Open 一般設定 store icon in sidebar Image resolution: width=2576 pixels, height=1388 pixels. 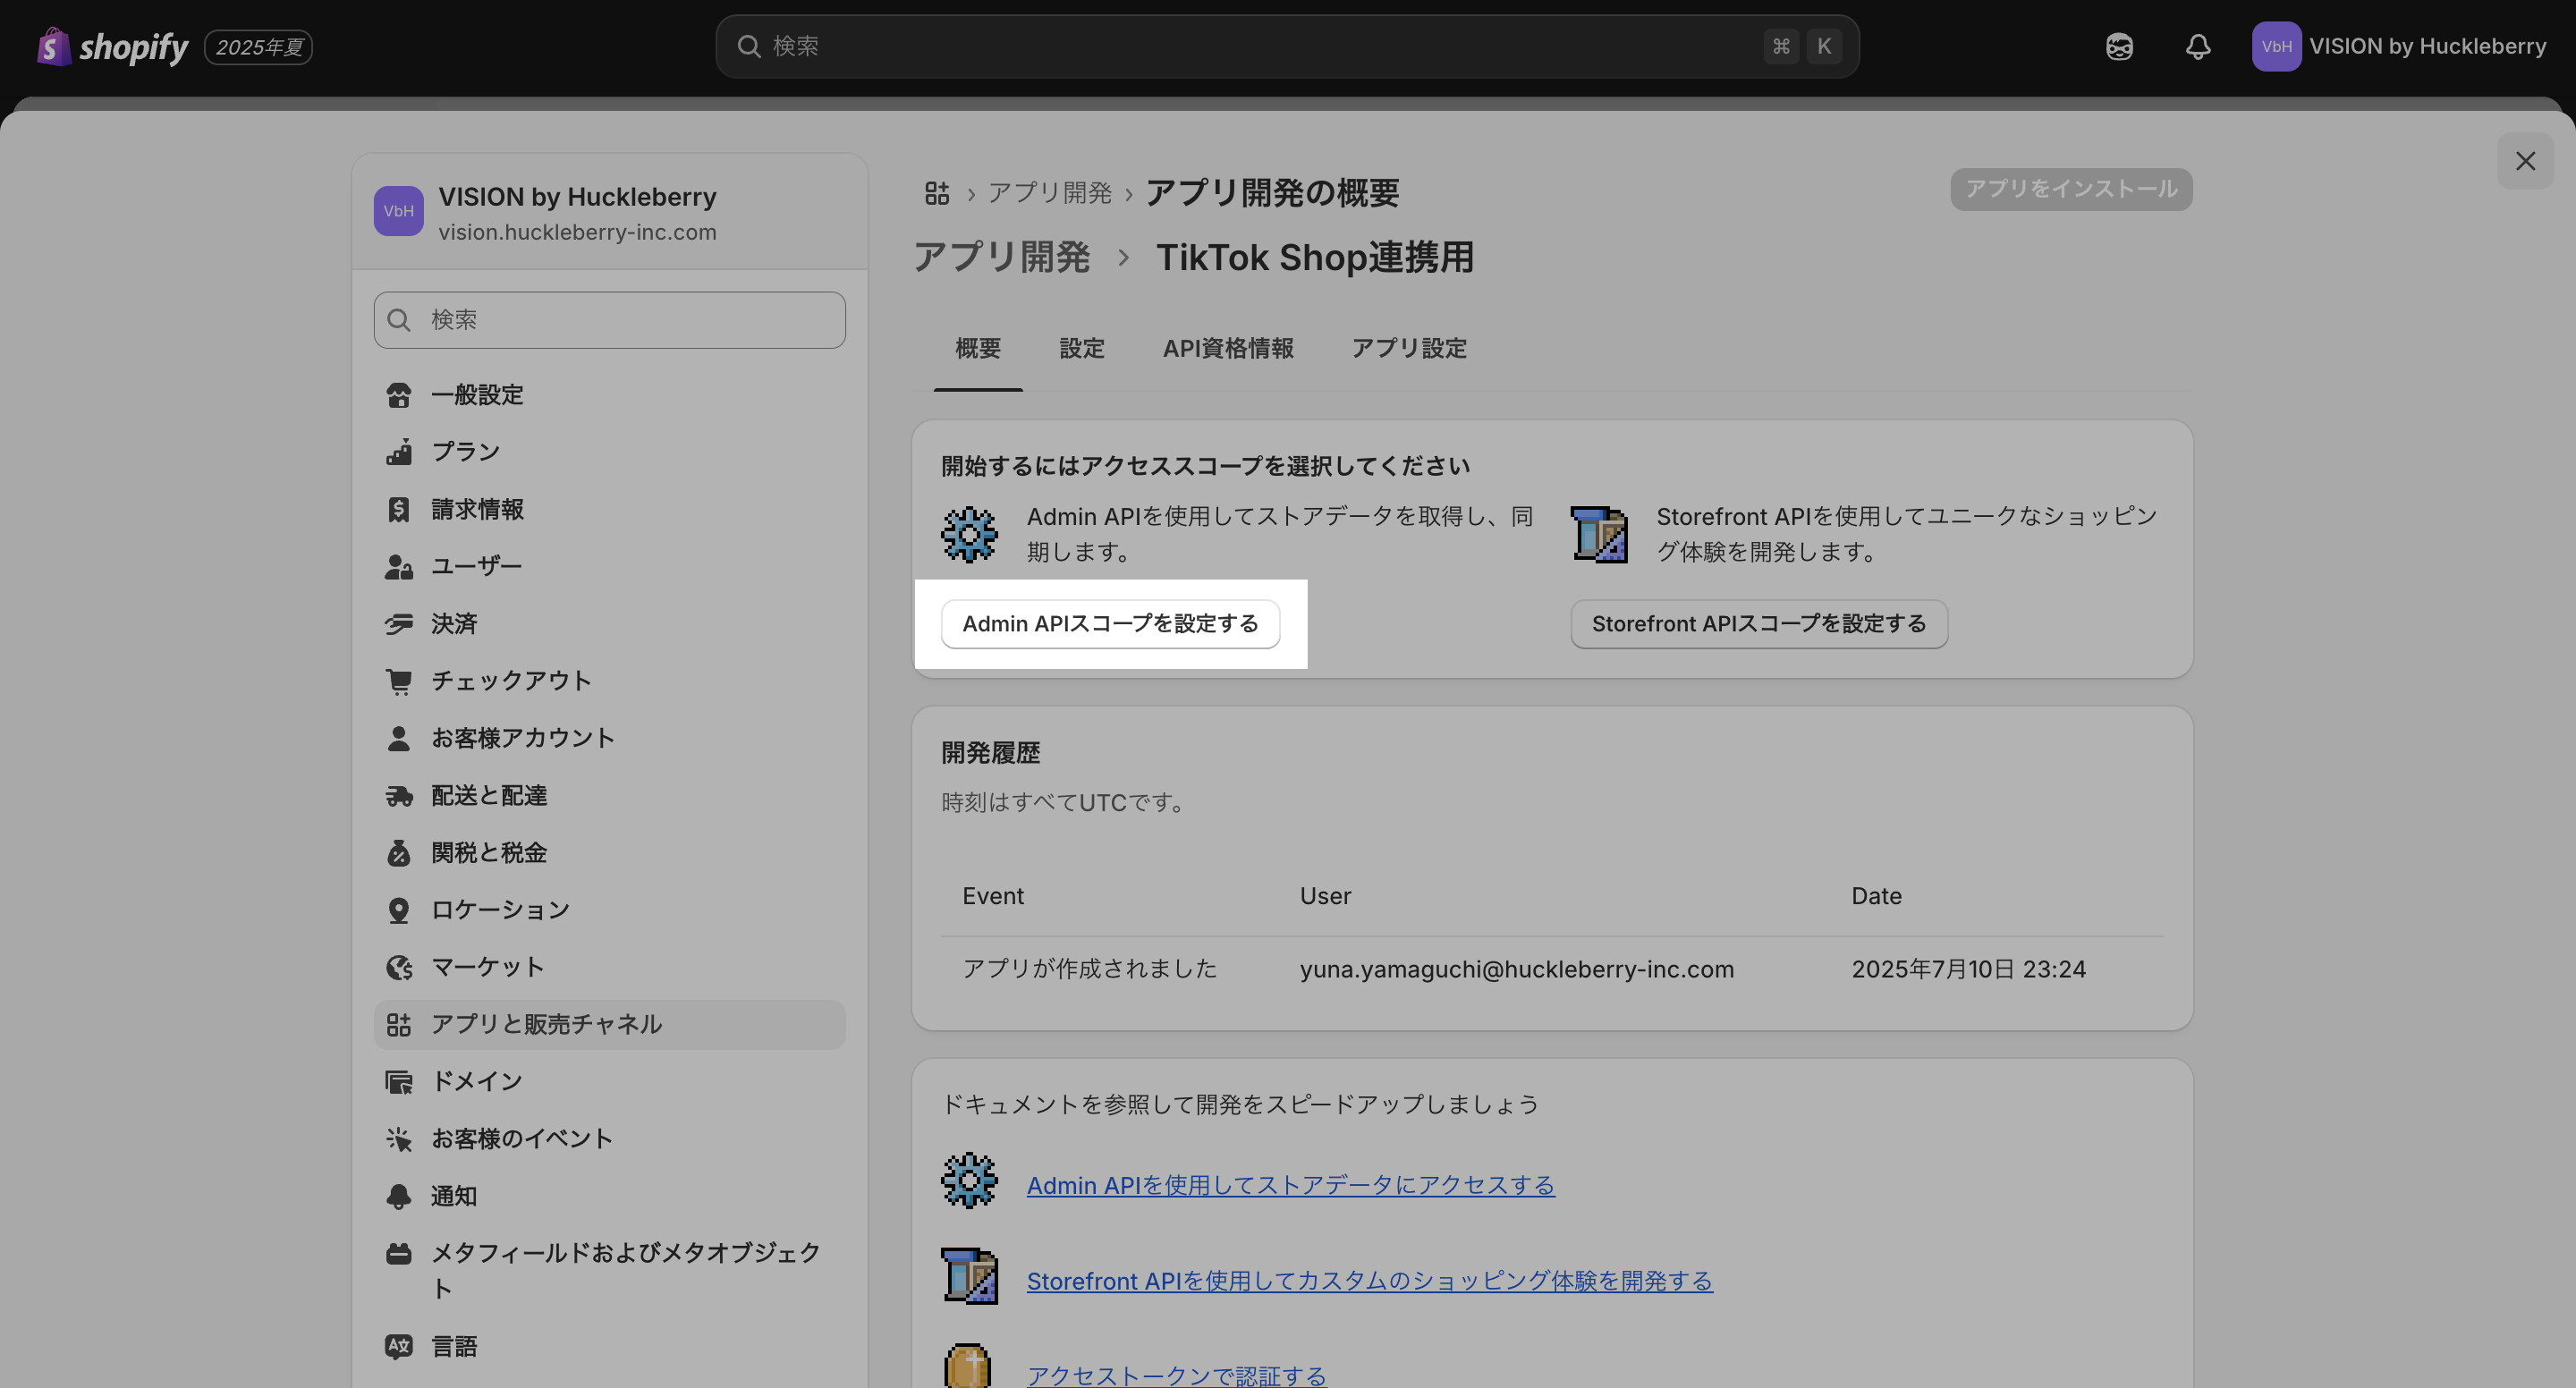[399, 395]
